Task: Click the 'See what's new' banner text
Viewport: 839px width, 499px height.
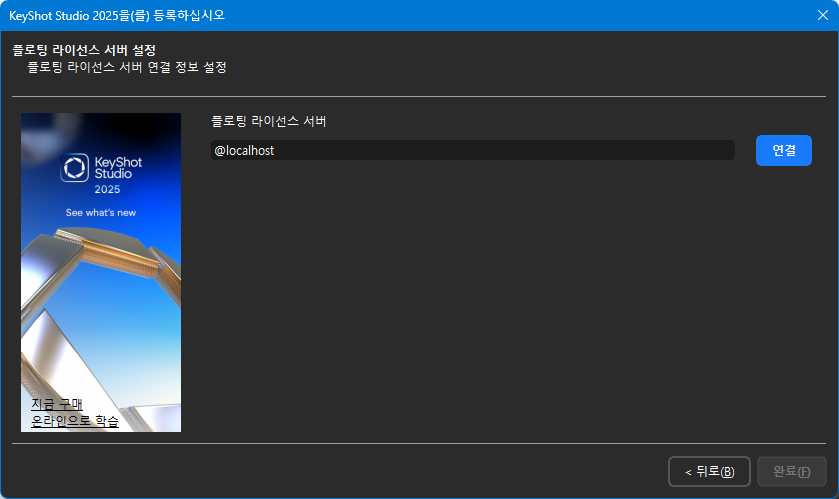Action: (x=101, y=212)
